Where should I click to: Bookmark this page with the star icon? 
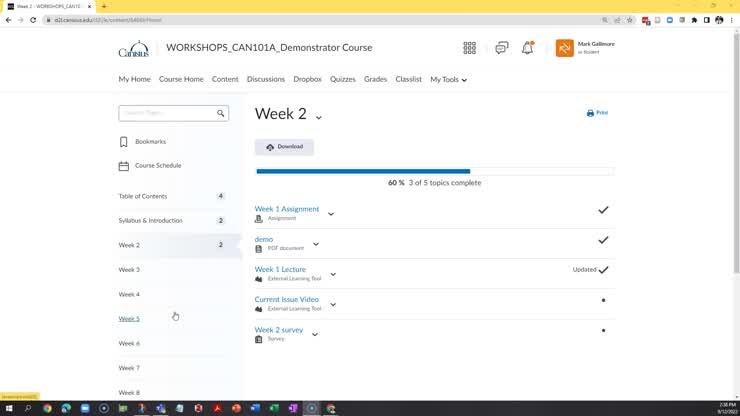630,20
